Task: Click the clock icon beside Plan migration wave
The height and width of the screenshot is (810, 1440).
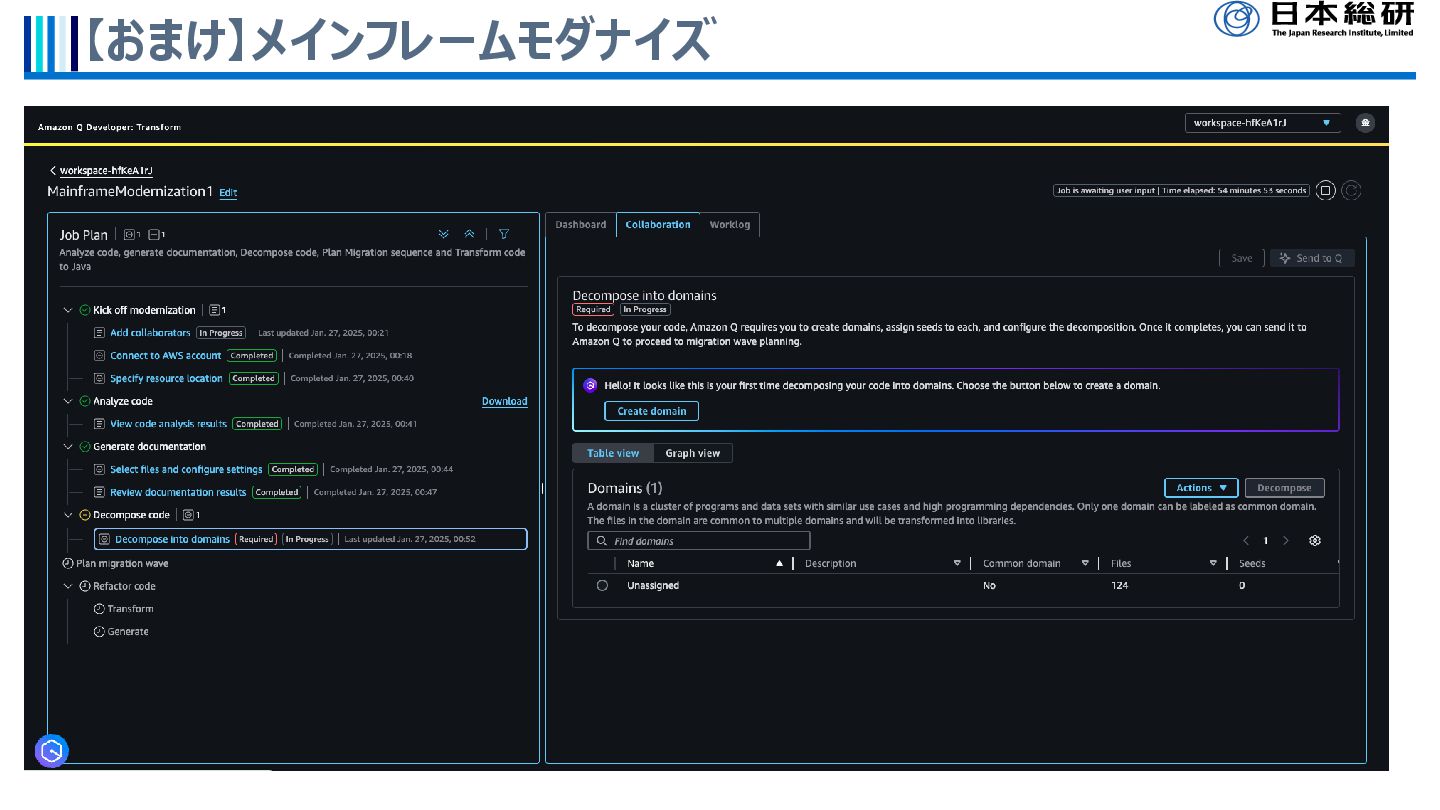Action: tap(68, 563)
